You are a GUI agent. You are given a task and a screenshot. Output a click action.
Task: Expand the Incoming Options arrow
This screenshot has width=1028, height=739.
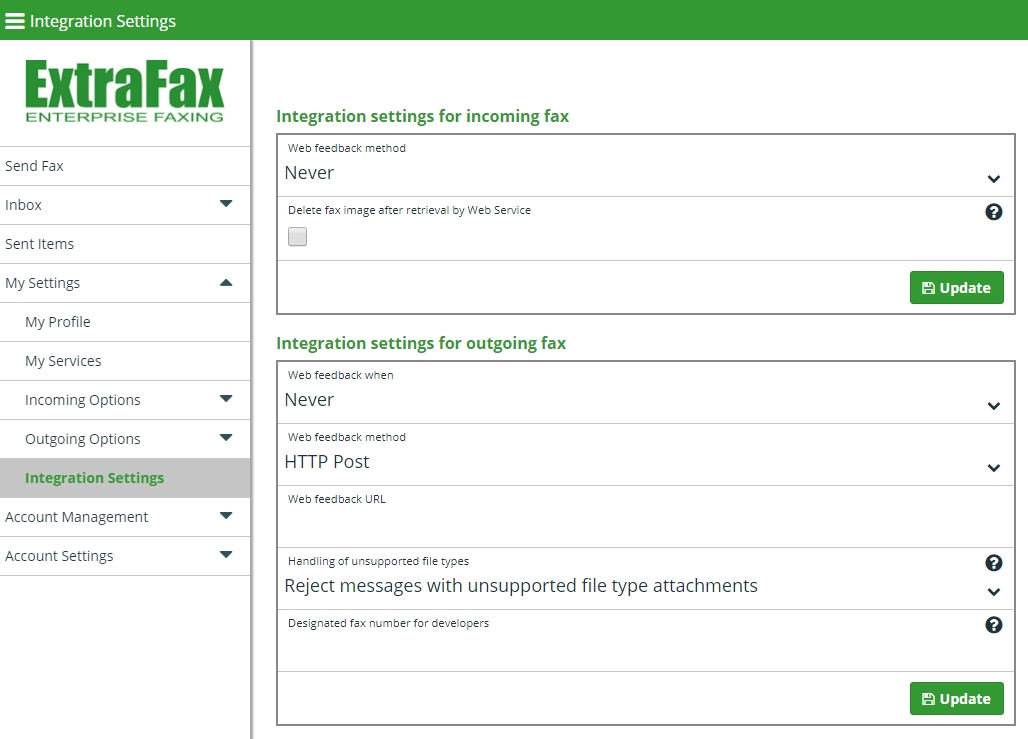tap(226, 399)
